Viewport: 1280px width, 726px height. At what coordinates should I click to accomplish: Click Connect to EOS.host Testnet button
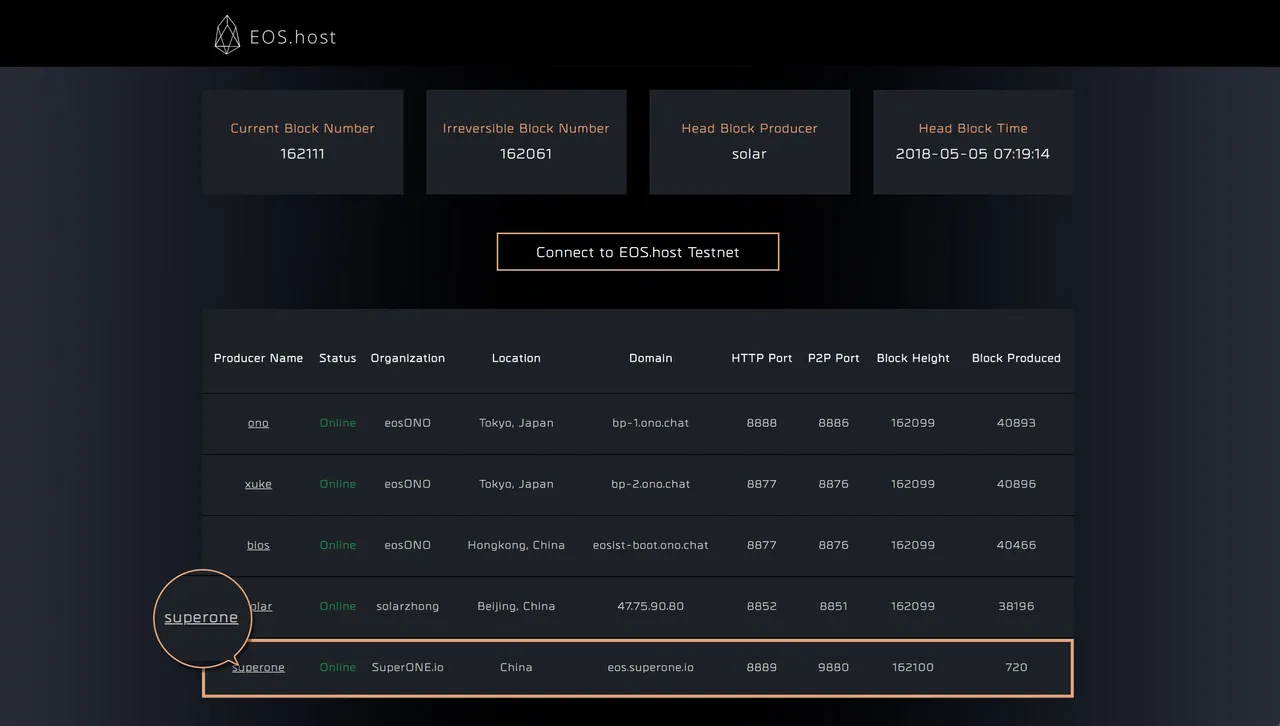click(x=638, y=252)
